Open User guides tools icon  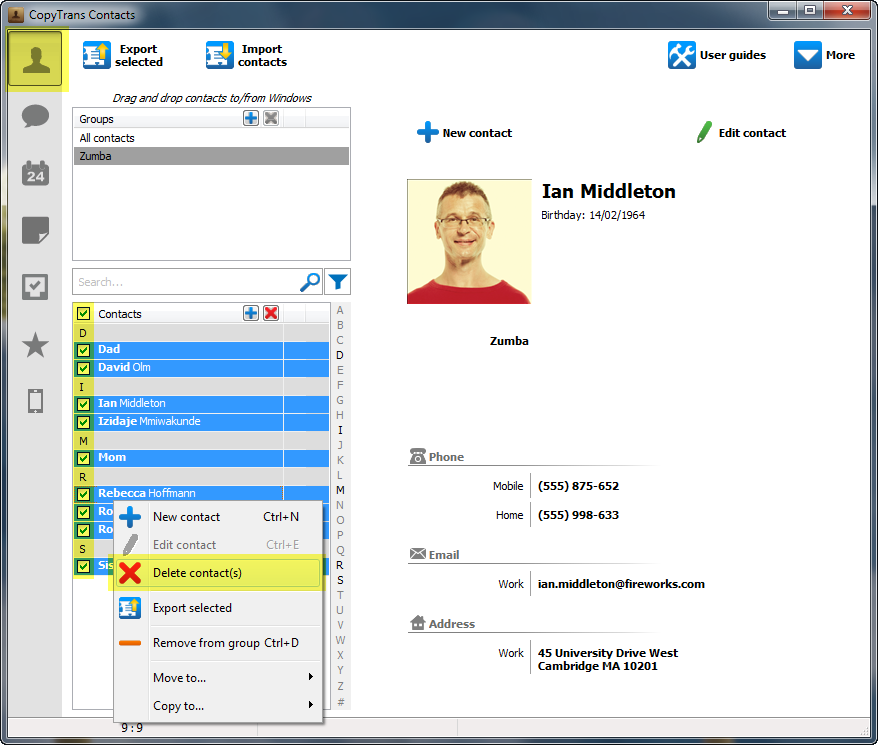click(x=681, y=55)
